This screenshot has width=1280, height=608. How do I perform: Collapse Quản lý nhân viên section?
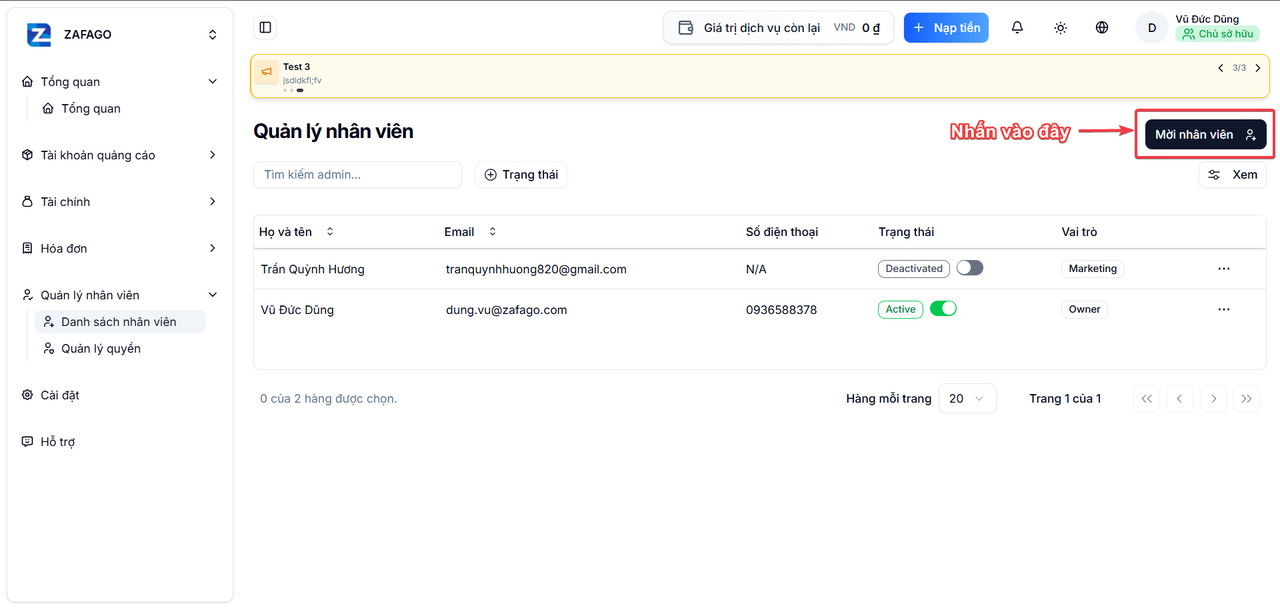212,295
